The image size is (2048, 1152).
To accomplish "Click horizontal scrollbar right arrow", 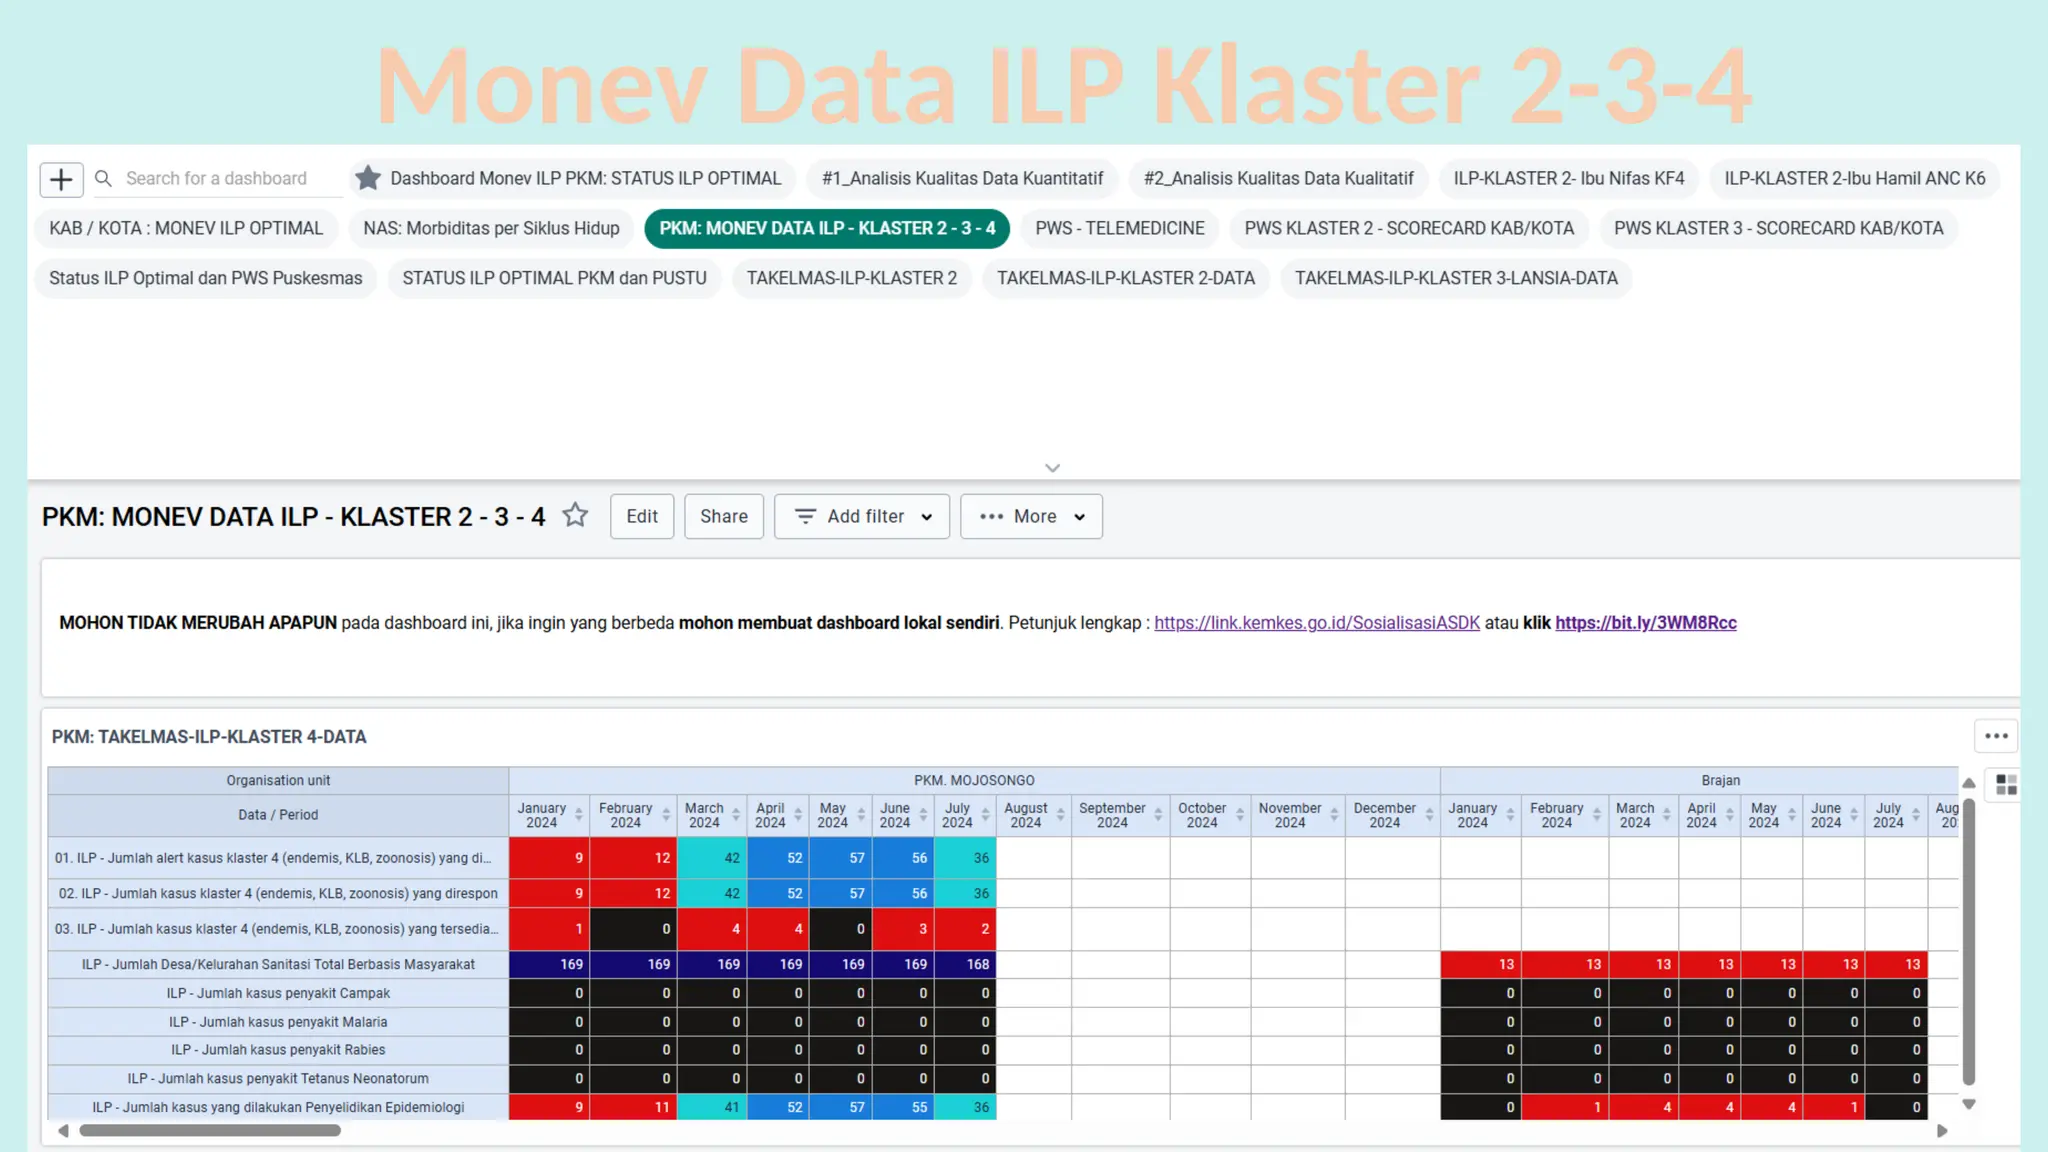I will 1942,1131.
